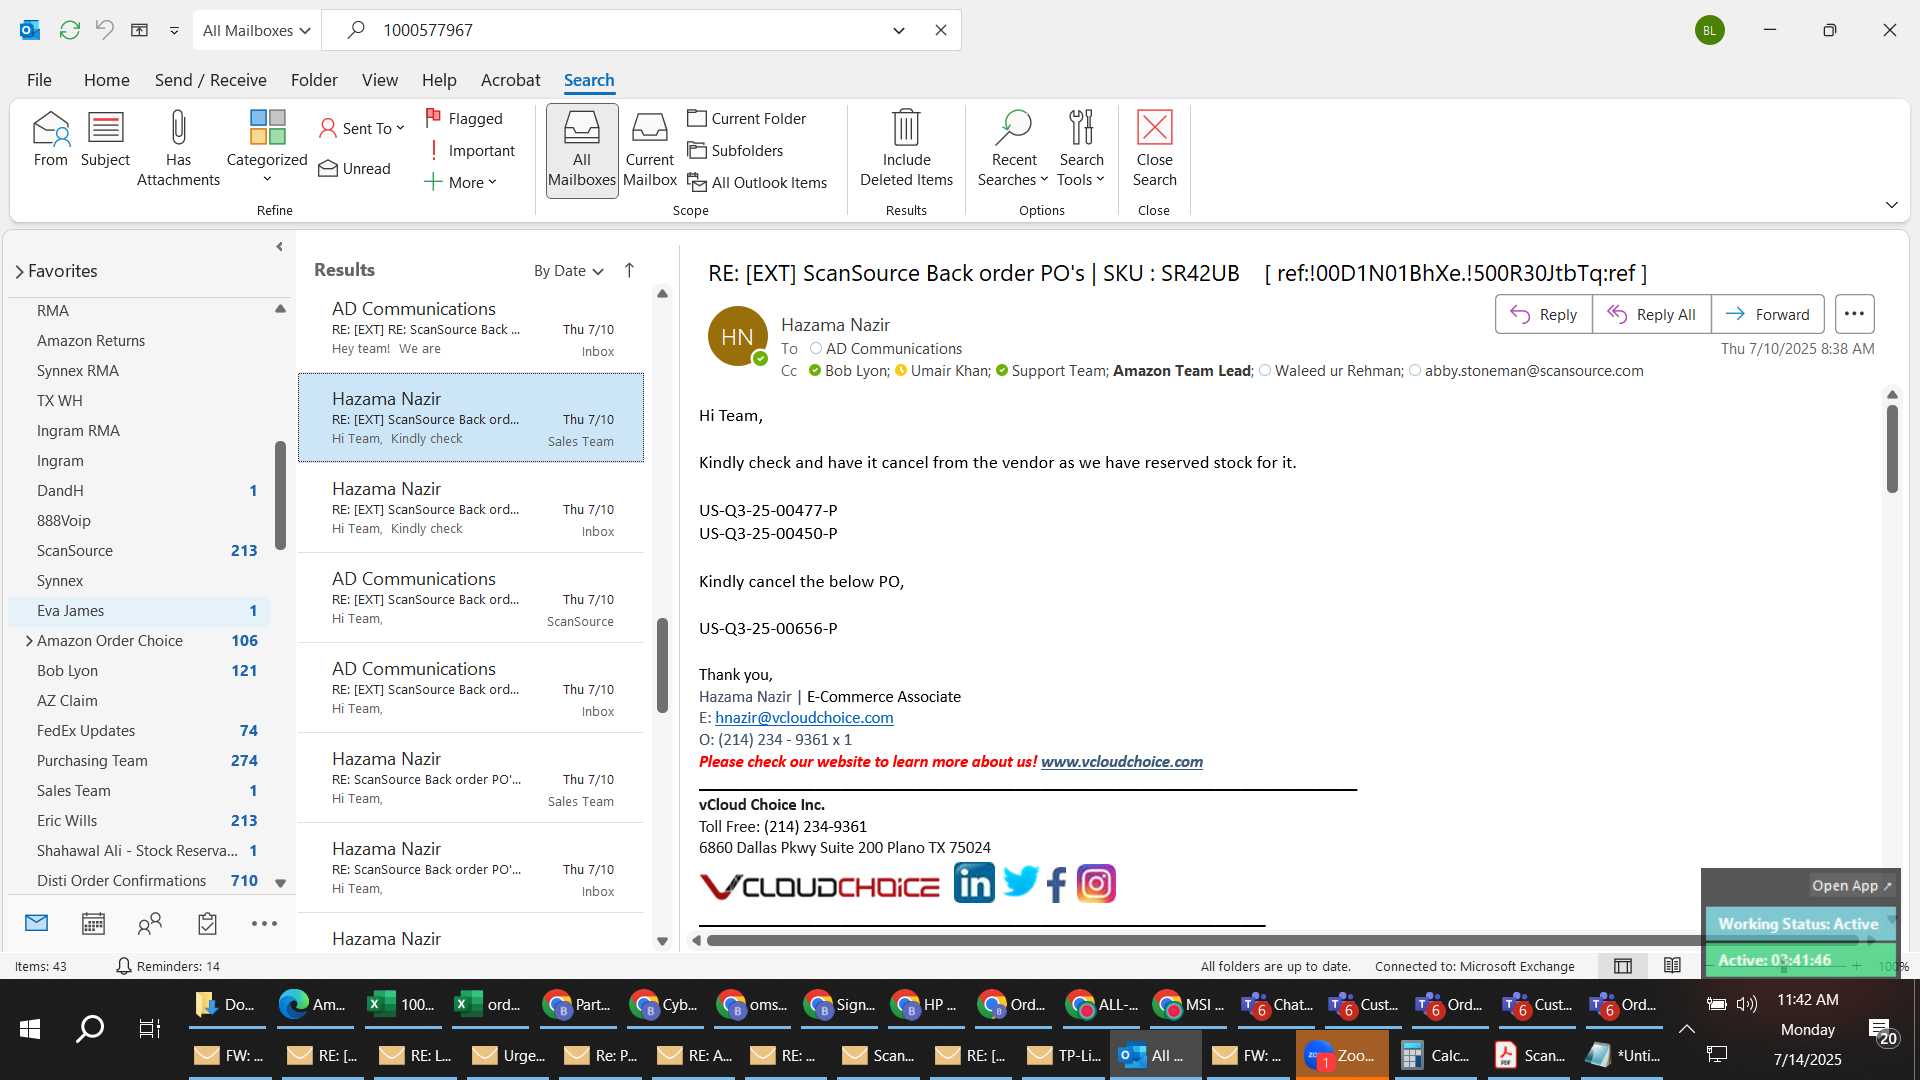Toggle Subfolders search scope
The height and width of the screenshot is (1080, 1920).
coord(735,150)
